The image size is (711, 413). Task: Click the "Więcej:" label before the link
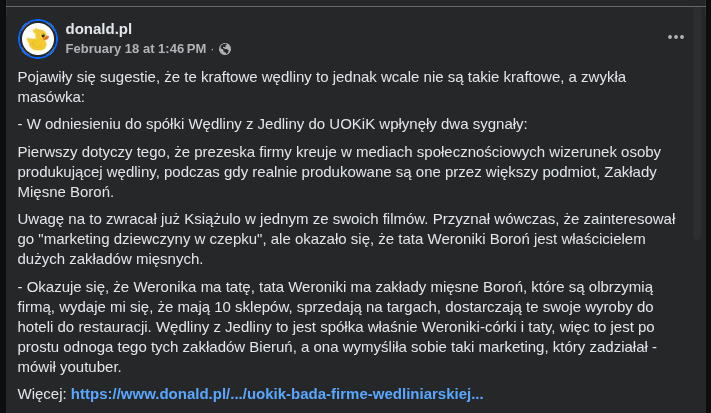[x=42, y=394]
